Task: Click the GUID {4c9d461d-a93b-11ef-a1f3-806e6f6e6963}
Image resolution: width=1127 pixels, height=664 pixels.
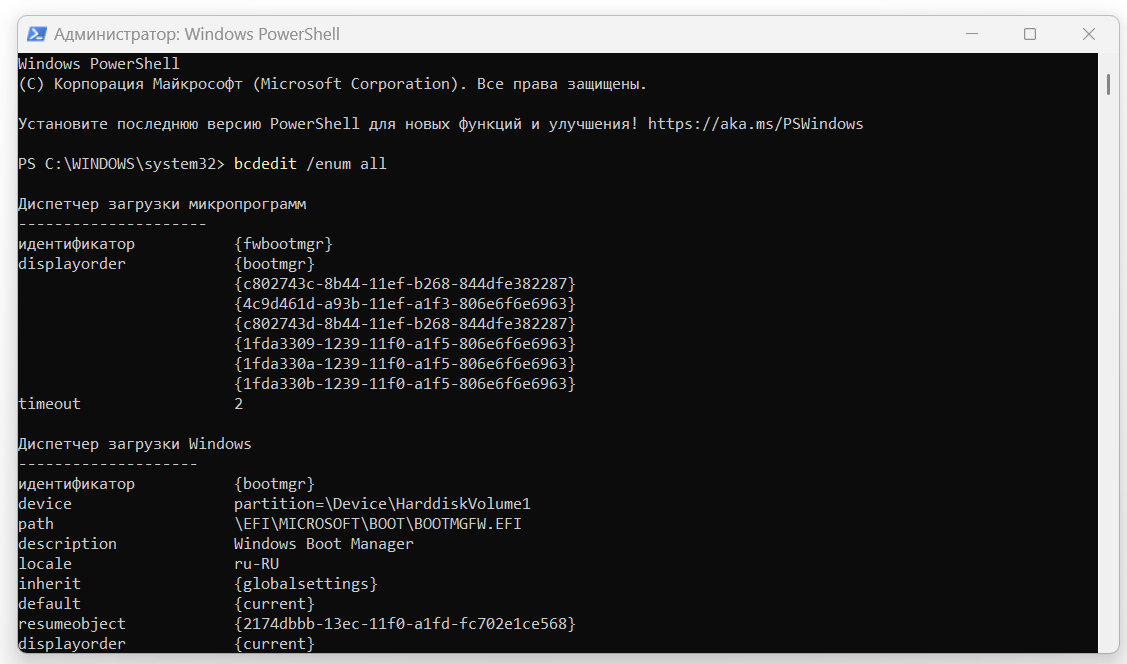Action: pos(405,304)
